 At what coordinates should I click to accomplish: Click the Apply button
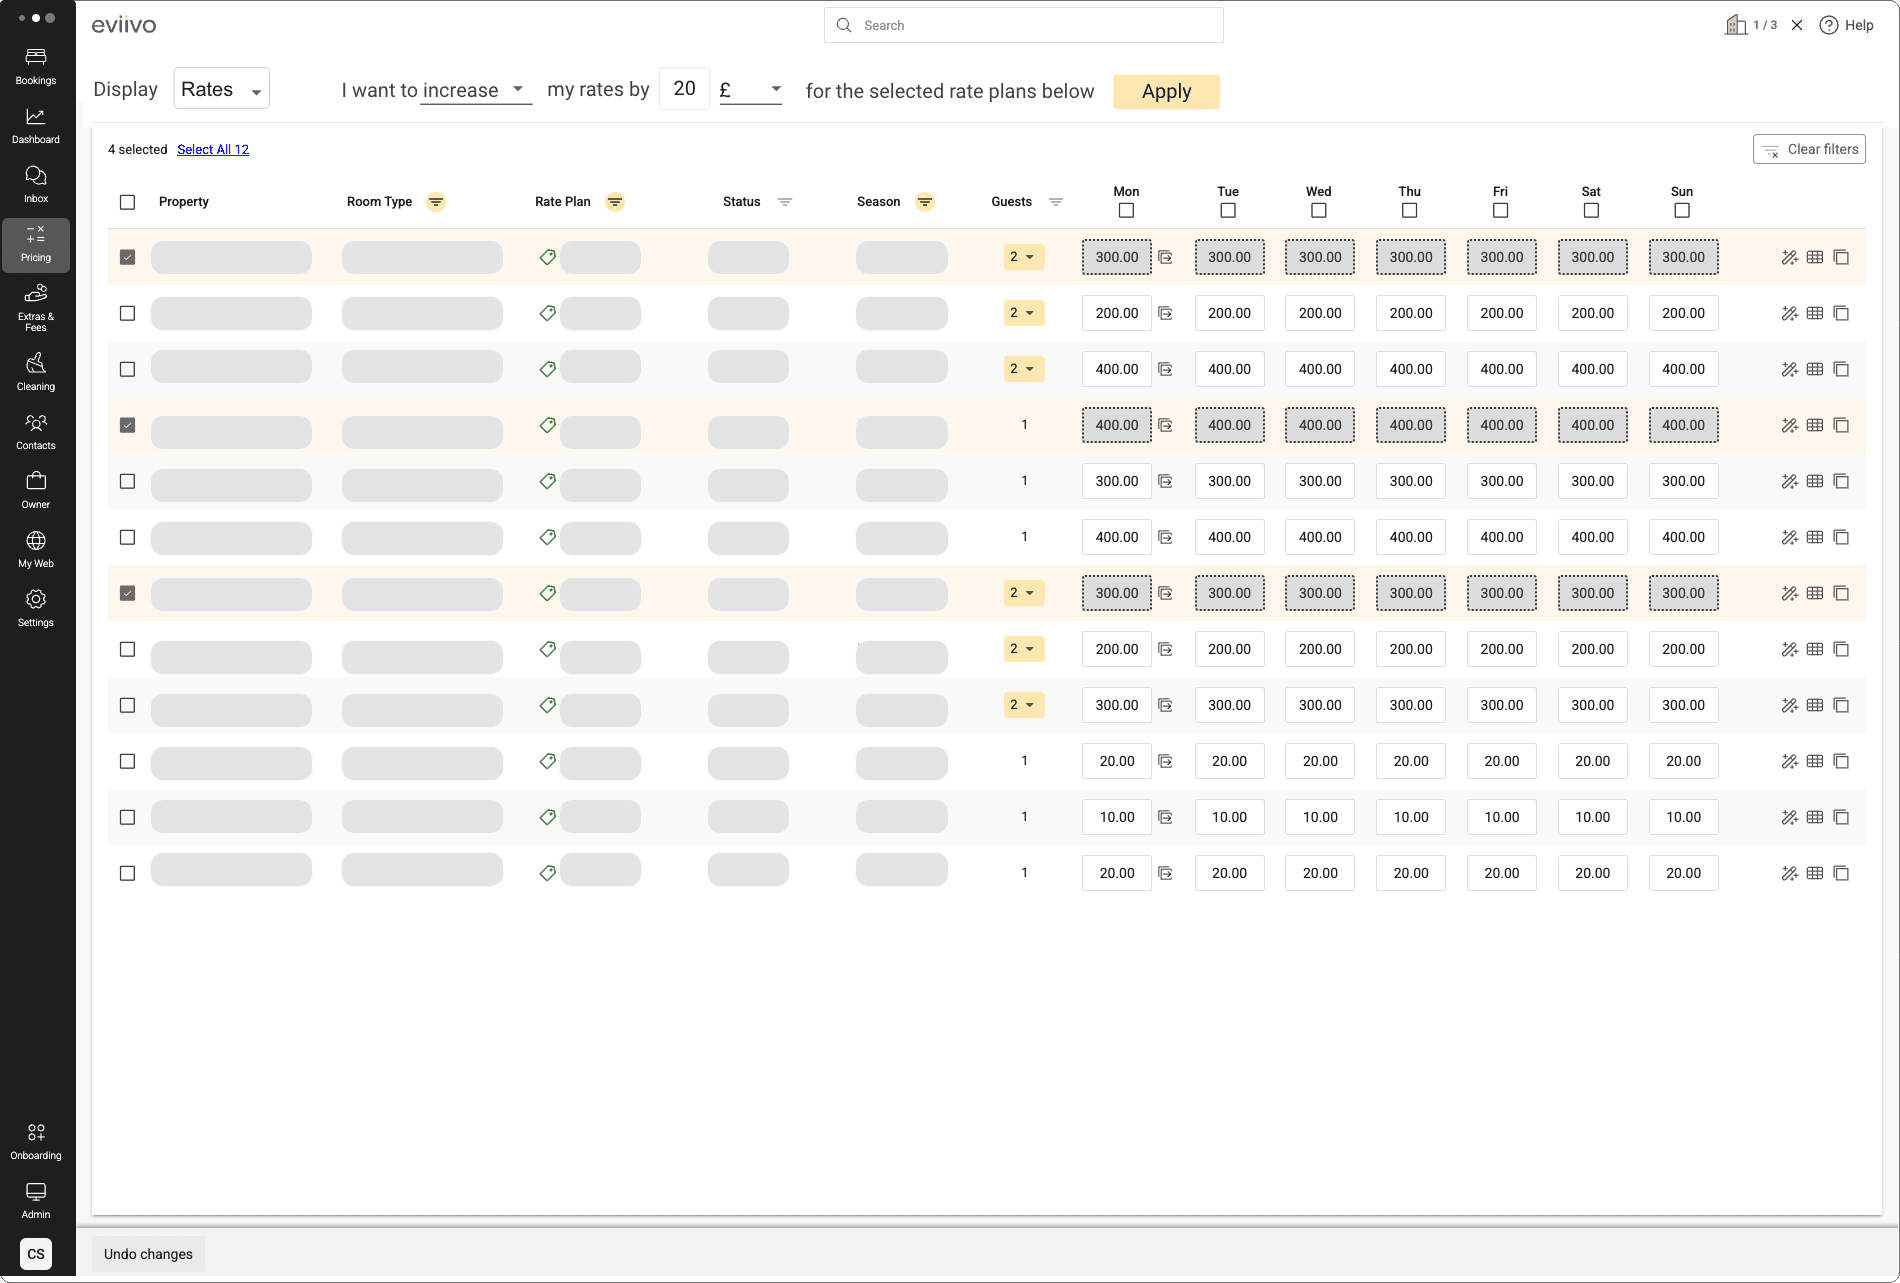click(x=1166, y=92)
